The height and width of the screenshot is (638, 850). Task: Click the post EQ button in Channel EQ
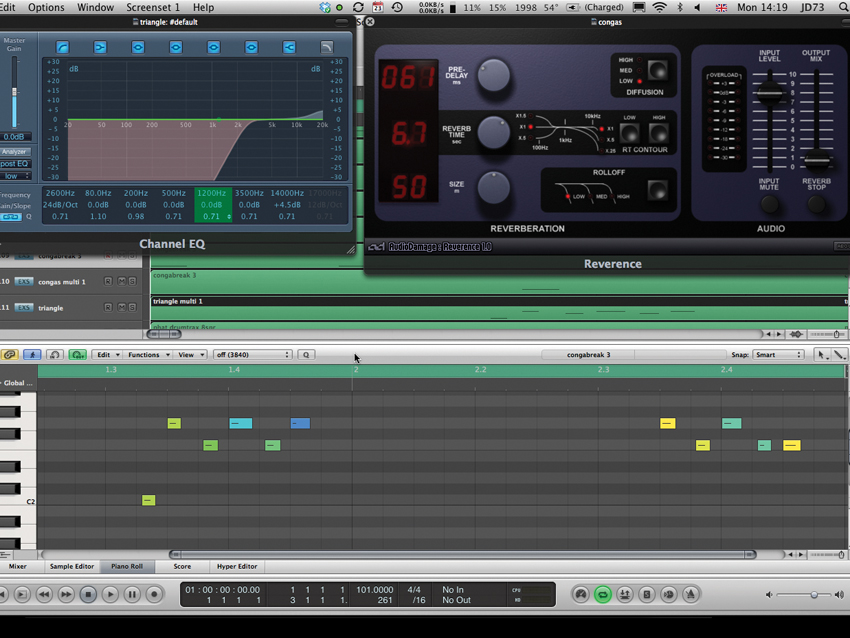click(x=15, y=164)
